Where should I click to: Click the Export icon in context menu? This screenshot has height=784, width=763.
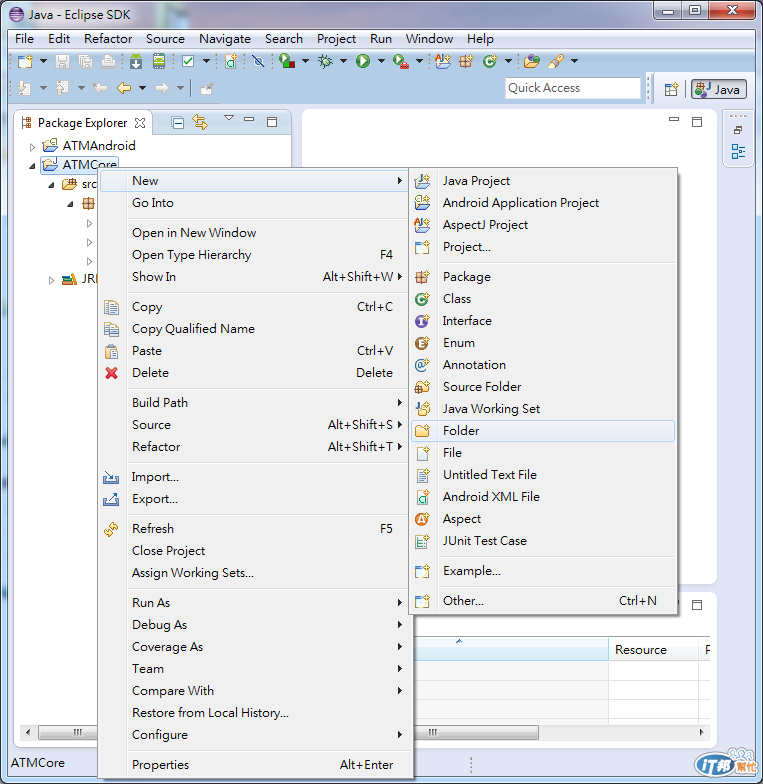pos(111,499)
